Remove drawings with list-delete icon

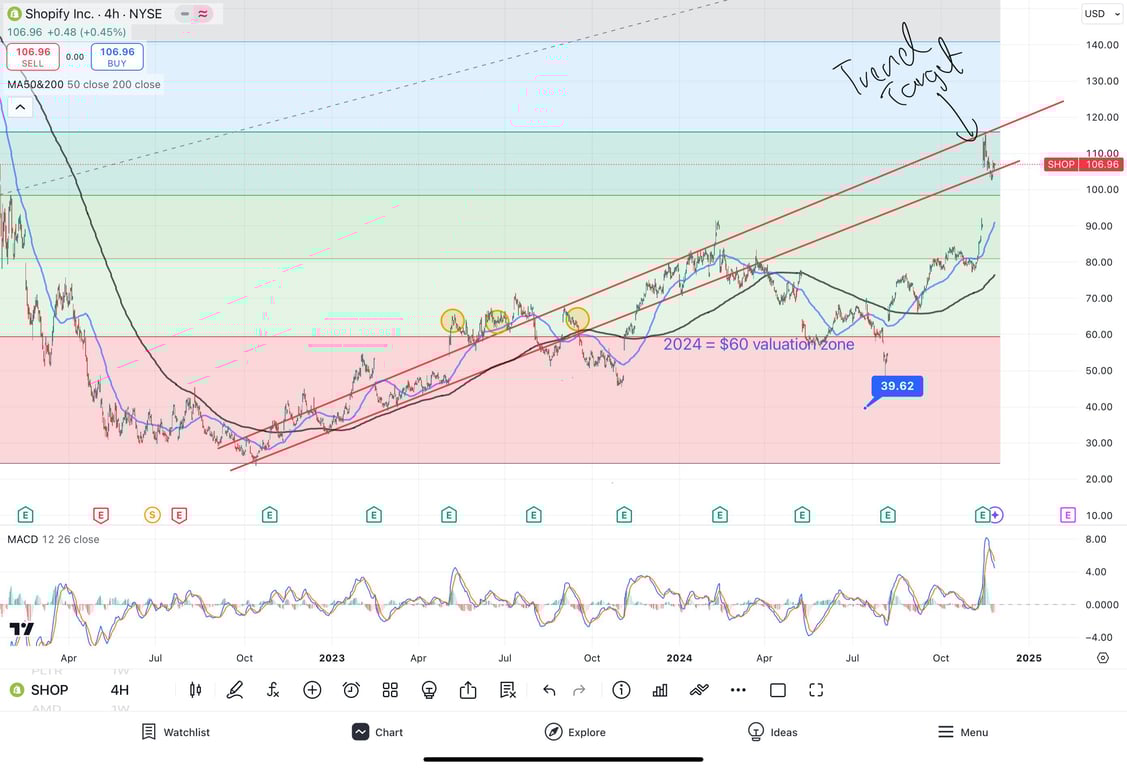[507, 690]
